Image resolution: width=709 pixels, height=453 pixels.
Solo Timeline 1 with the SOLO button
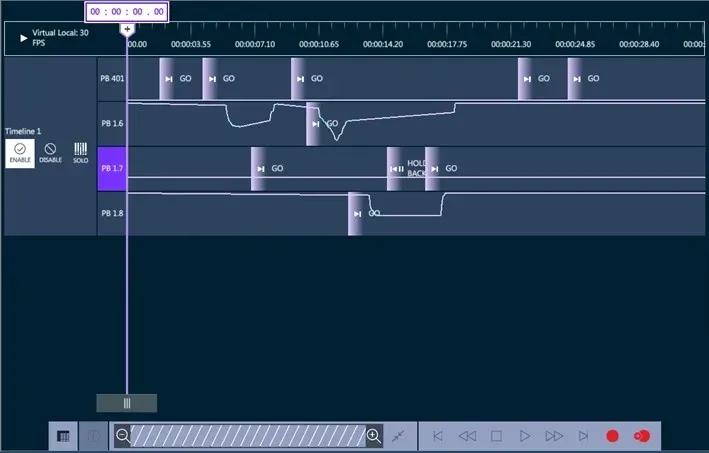click(80, 153)
